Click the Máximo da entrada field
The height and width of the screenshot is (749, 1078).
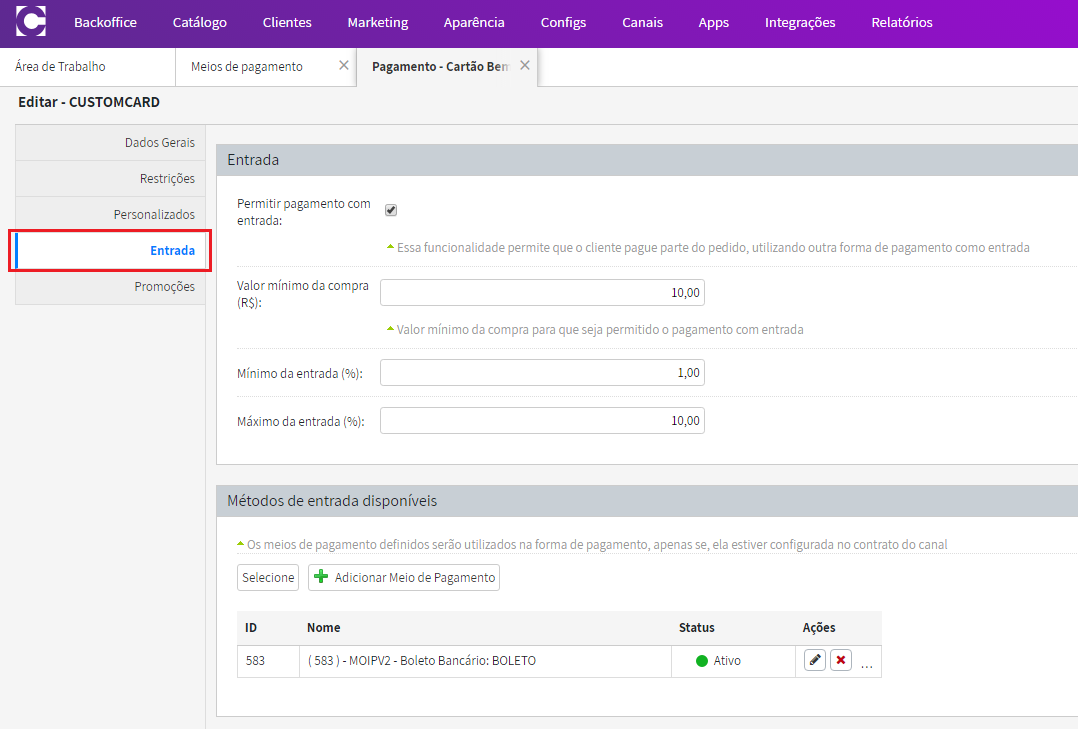point(542,420)
